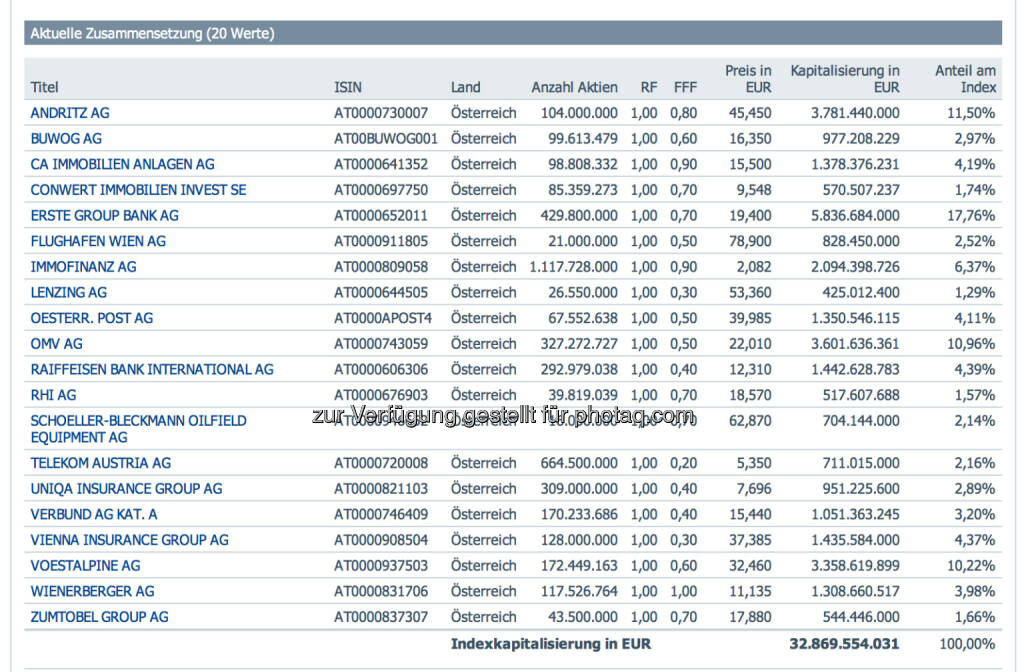
Task: Open SCHOELLER-BLECKMANN OILFIELD EQUIPMENT AG link
Action: [x=138, y=421]
